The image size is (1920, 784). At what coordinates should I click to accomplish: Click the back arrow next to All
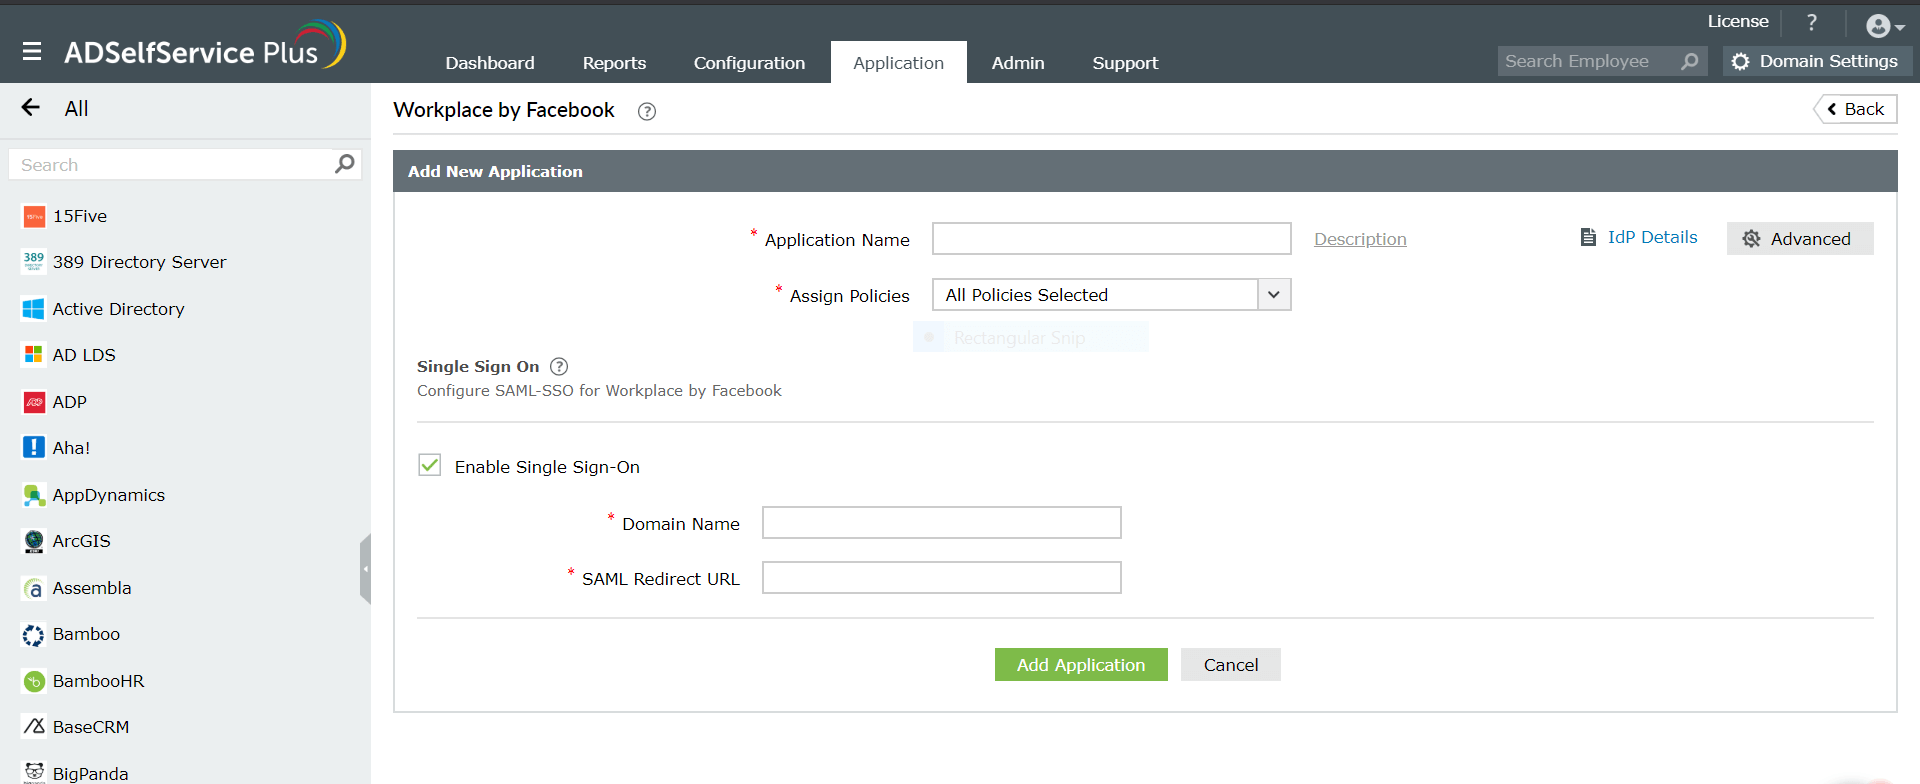tap(31, 108)
